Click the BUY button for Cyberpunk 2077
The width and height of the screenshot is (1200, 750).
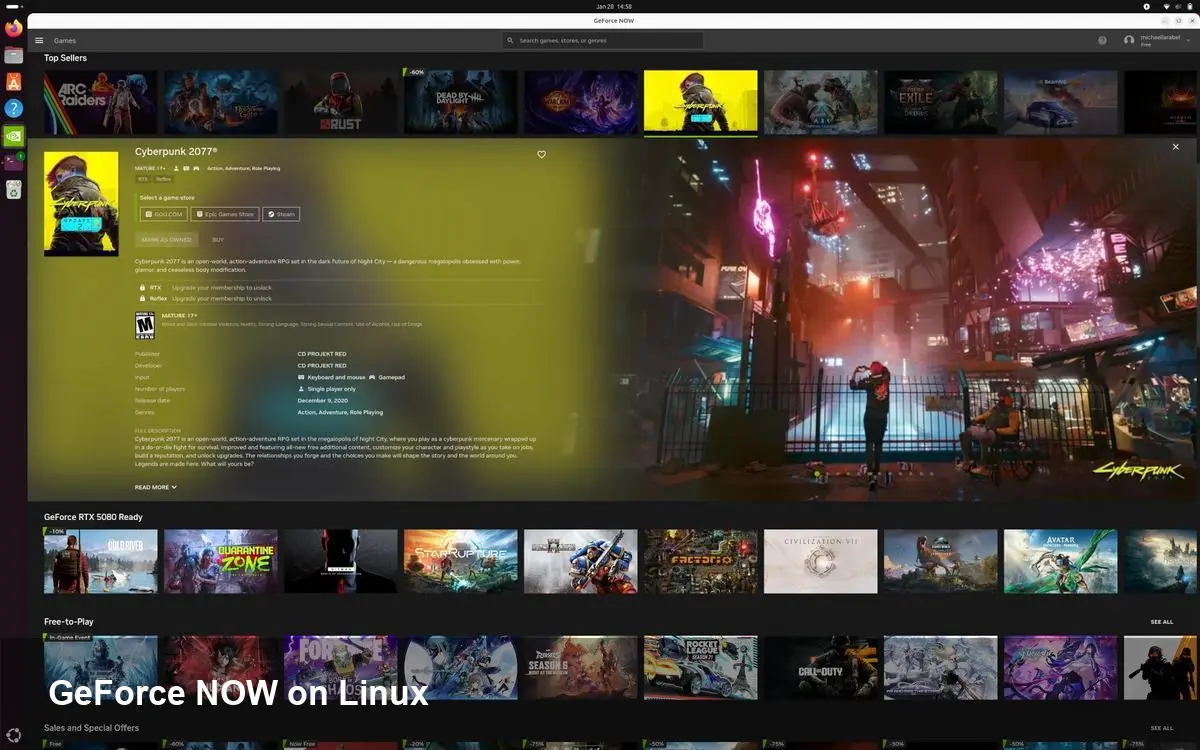pos(218,239)
